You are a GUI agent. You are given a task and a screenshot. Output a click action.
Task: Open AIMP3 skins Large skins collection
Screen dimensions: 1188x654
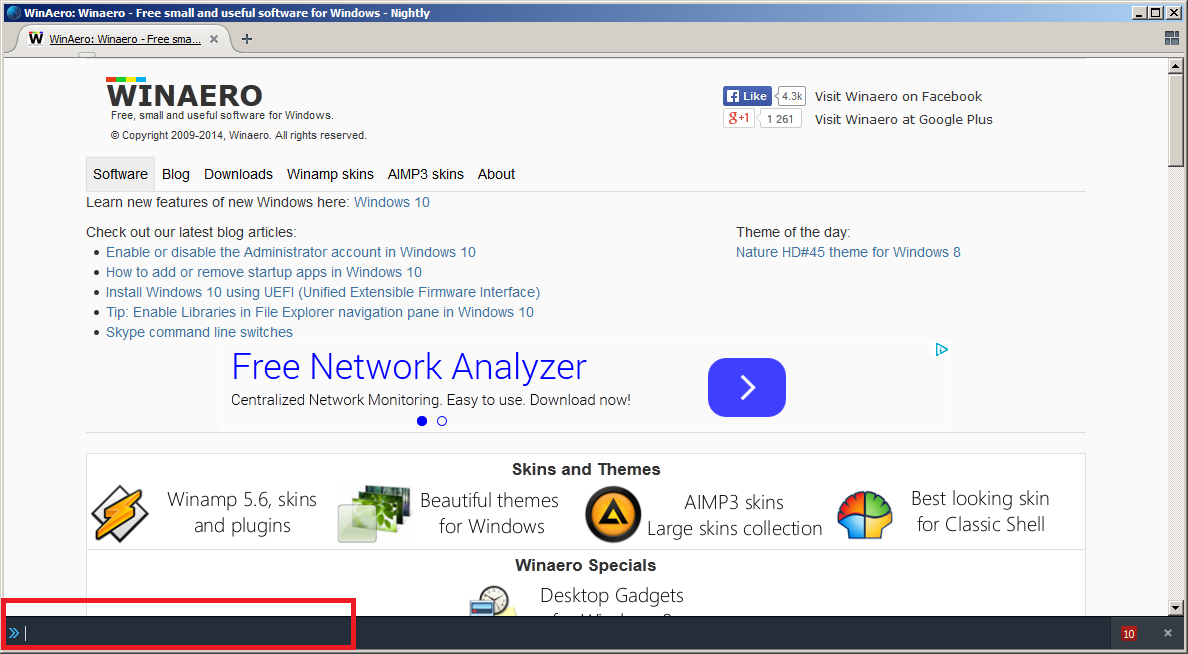[x=734, y=515]
